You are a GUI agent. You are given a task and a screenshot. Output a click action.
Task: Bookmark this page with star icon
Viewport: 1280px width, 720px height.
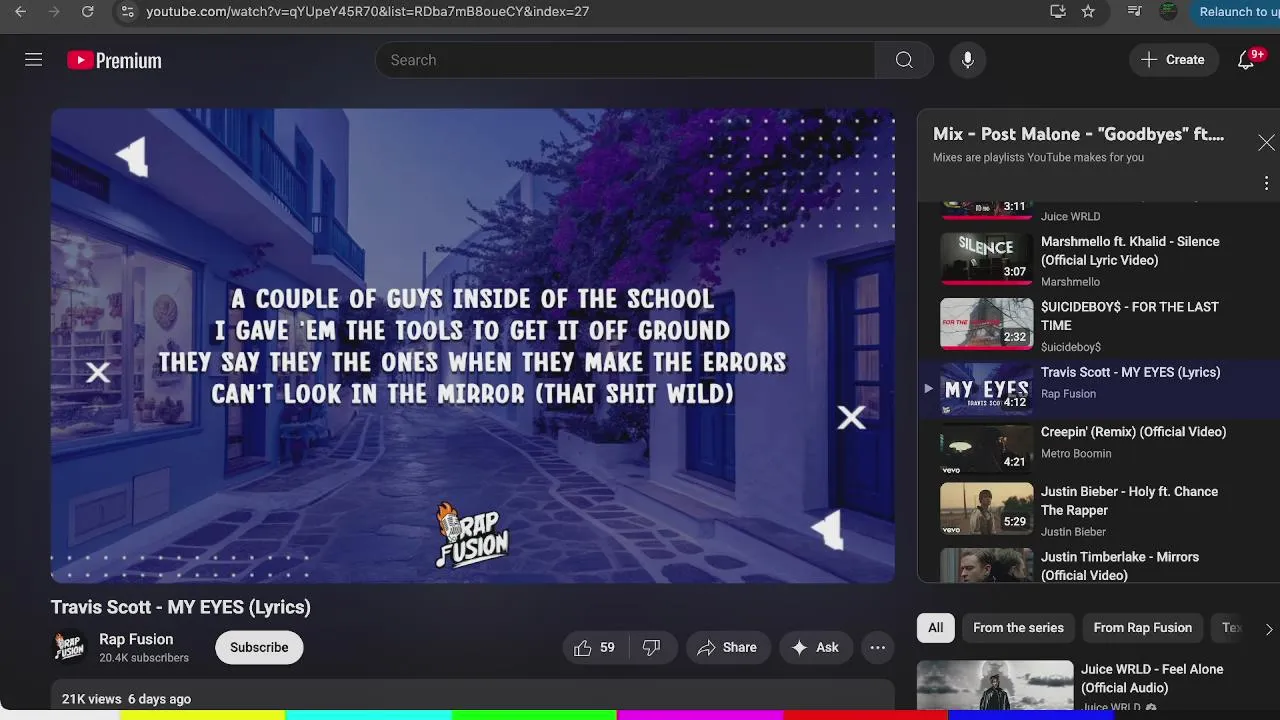pyautogui.click(x=1088, y=12)
